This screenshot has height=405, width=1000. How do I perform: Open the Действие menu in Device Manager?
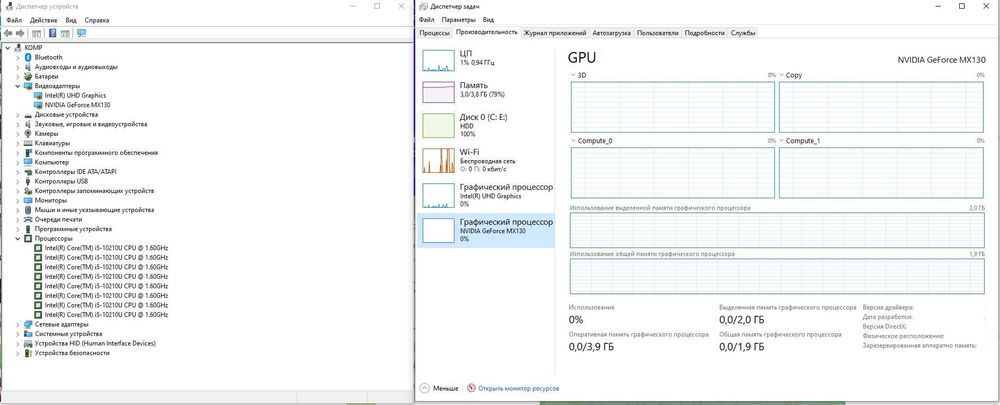43,20
